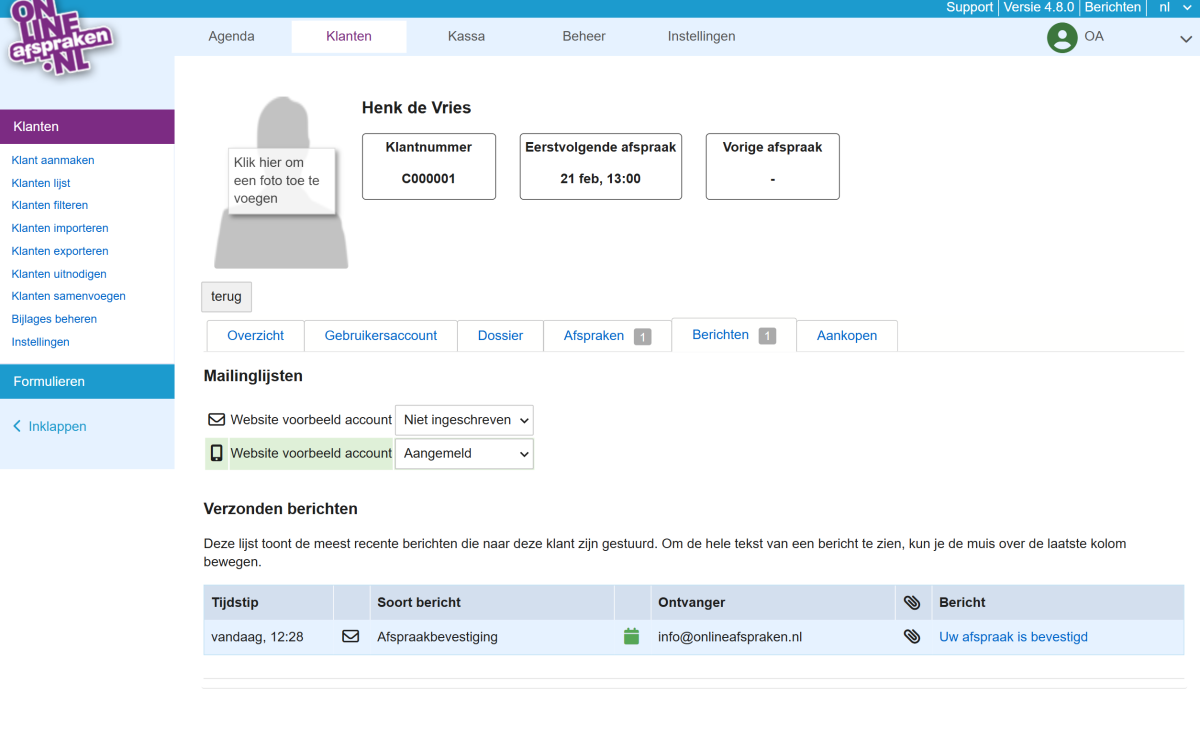Click the profile photo placeholder to add a photo

tap(281, 182)
